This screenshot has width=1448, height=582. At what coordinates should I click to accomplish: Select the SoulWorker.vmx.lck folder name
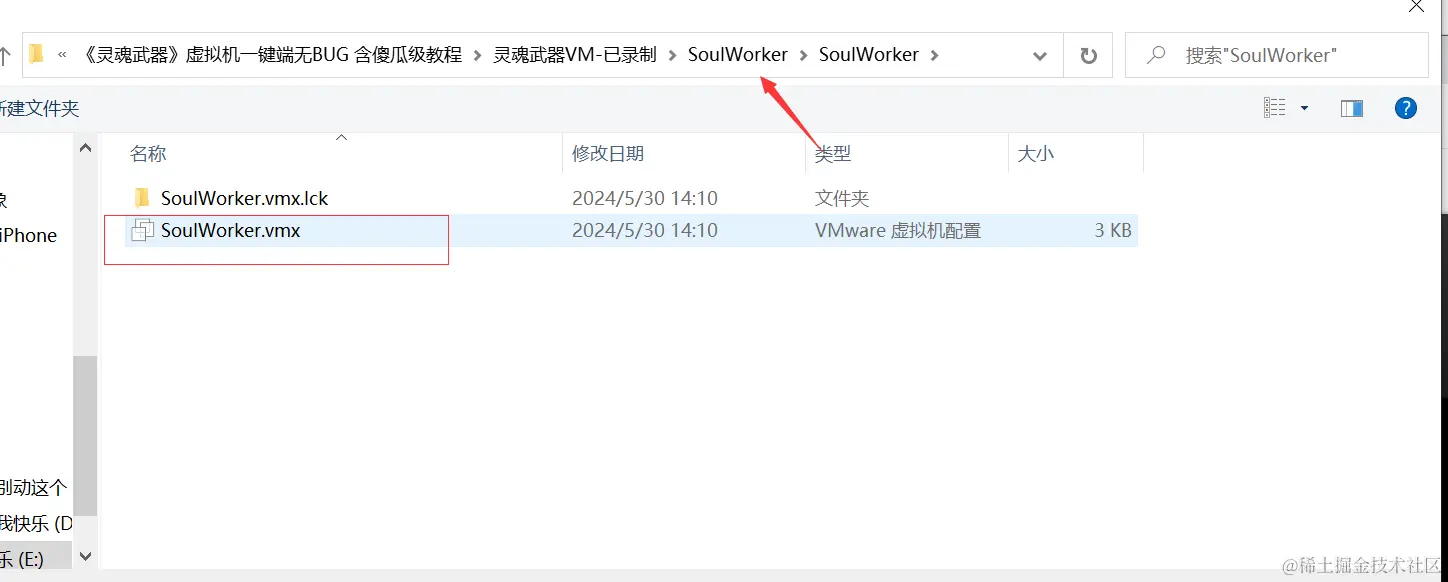coord(244,198)
